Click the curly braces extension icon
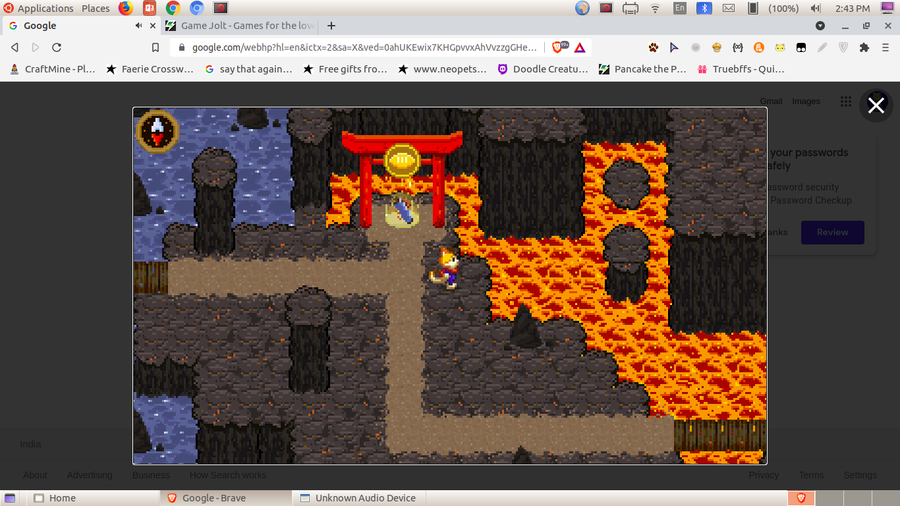 point(738,48)
